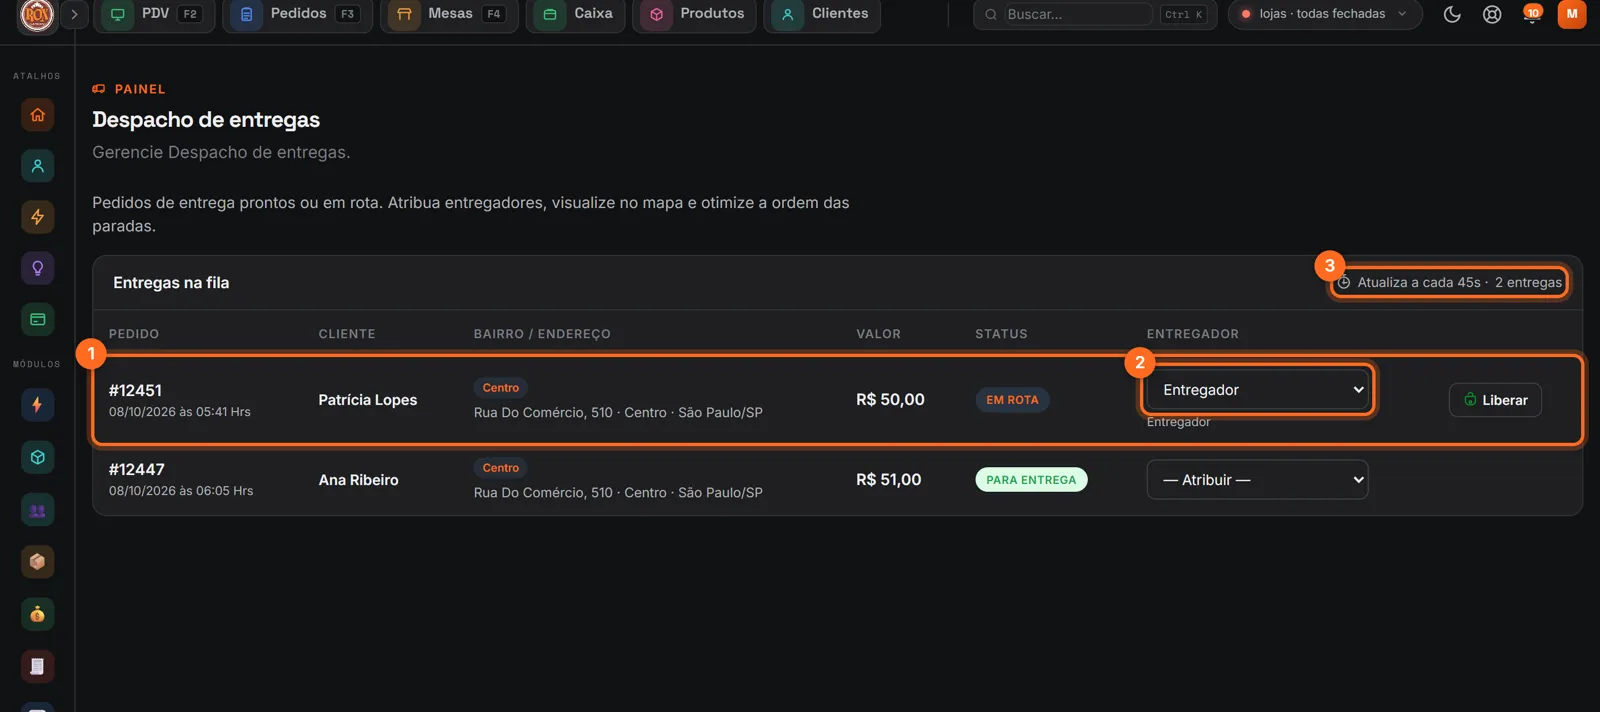The height and width of the screenshot is (712, 1600).
Task: Toggle dark mode with the moon icon
Action: 1452,14
